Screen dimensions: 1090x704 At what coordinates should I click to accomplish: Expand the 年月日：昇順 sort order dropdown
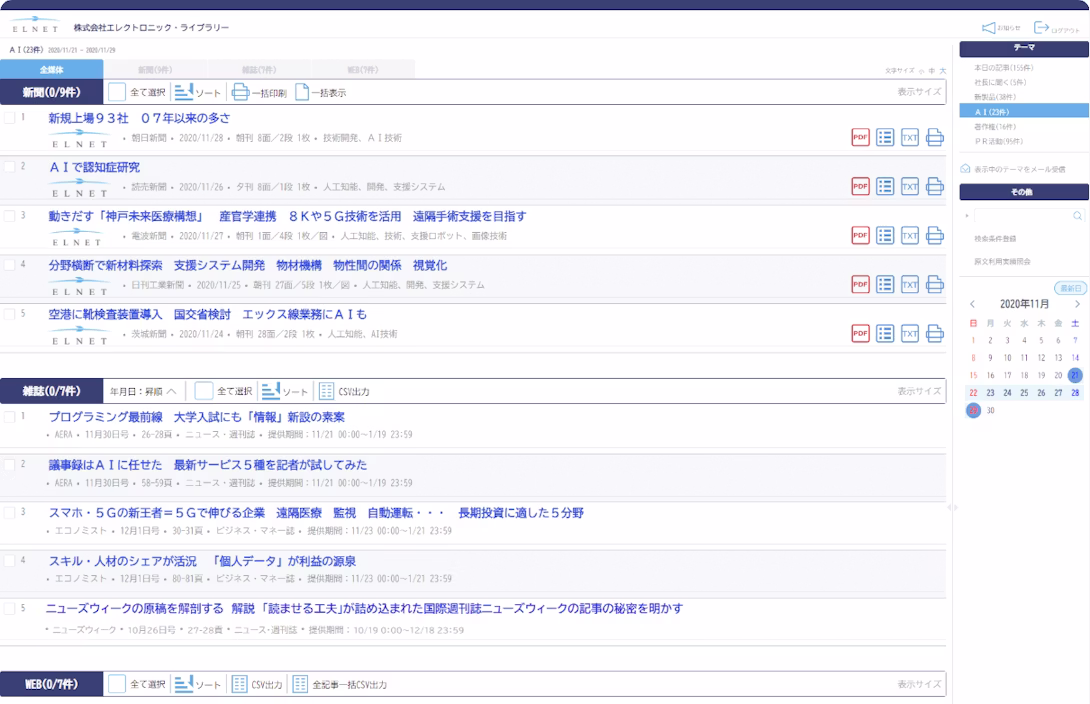tap(171, 391)
